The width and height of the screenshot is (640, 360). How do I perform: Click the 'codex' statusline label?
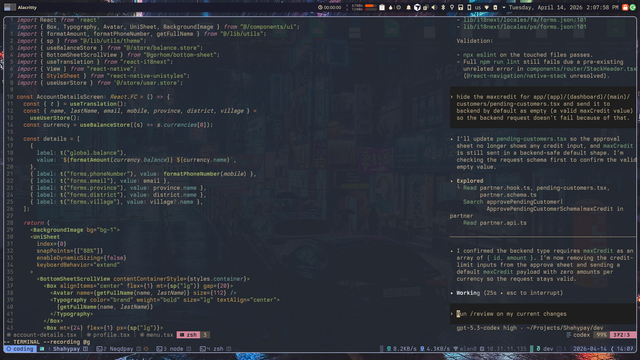582,335
